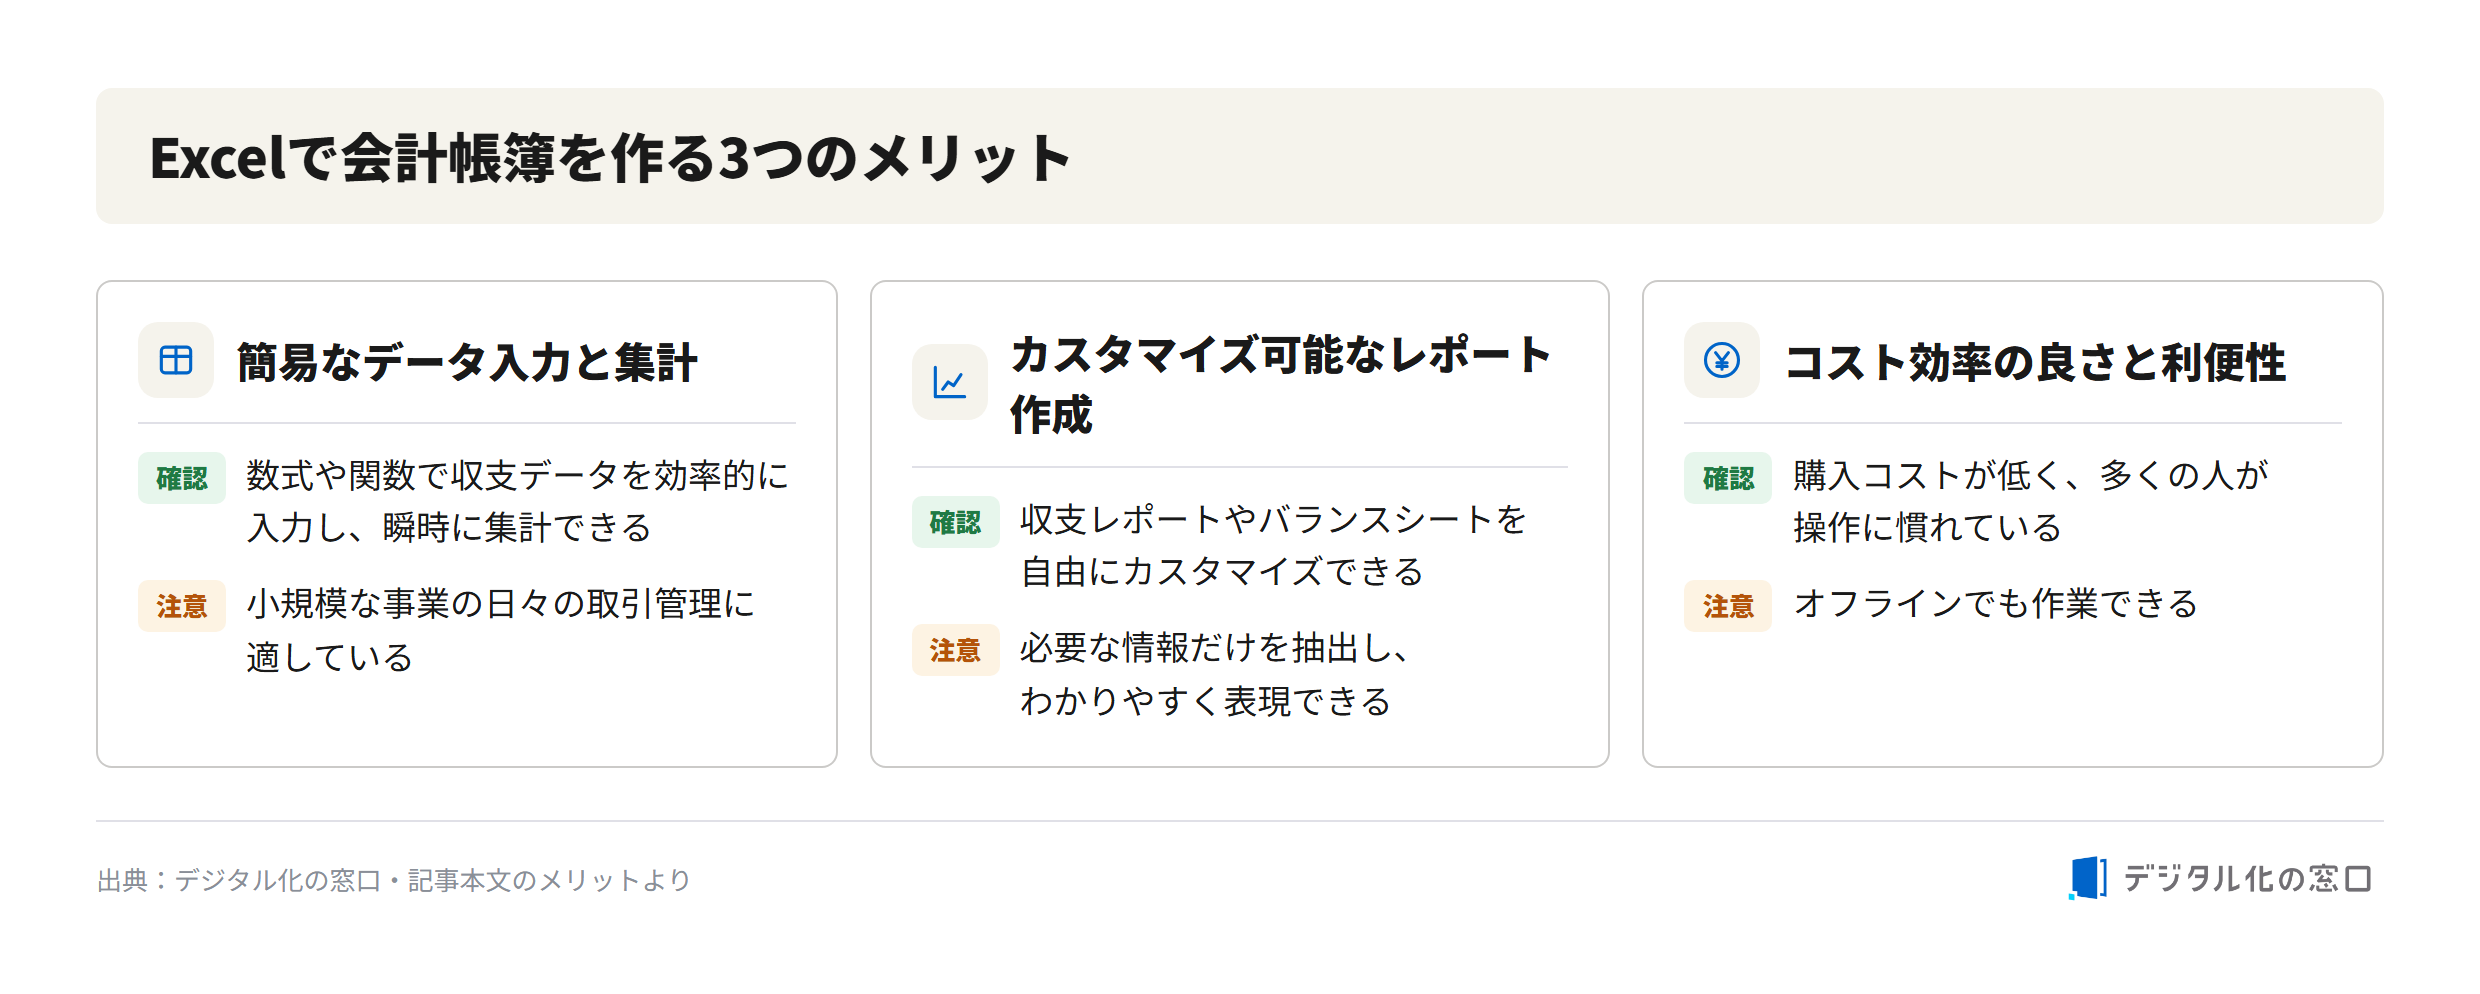Click the デジタル化の窓口 logo icon
The width and height of the screenshot is (2480, 994).
point(2088,878)
